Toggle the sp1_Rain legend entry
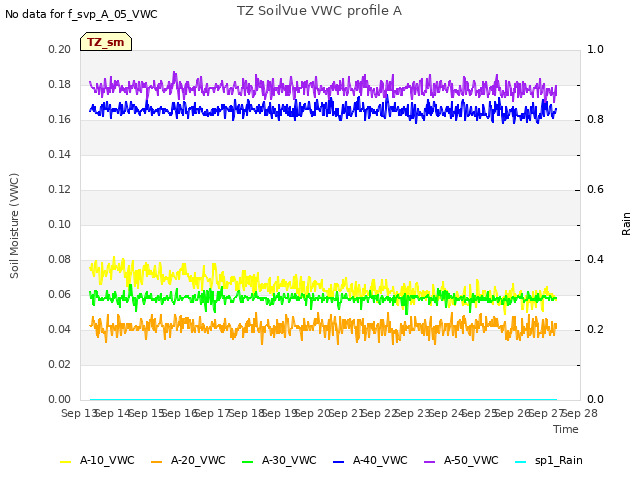The height and width of the screenshot is (480, 640). pos(549,460)
